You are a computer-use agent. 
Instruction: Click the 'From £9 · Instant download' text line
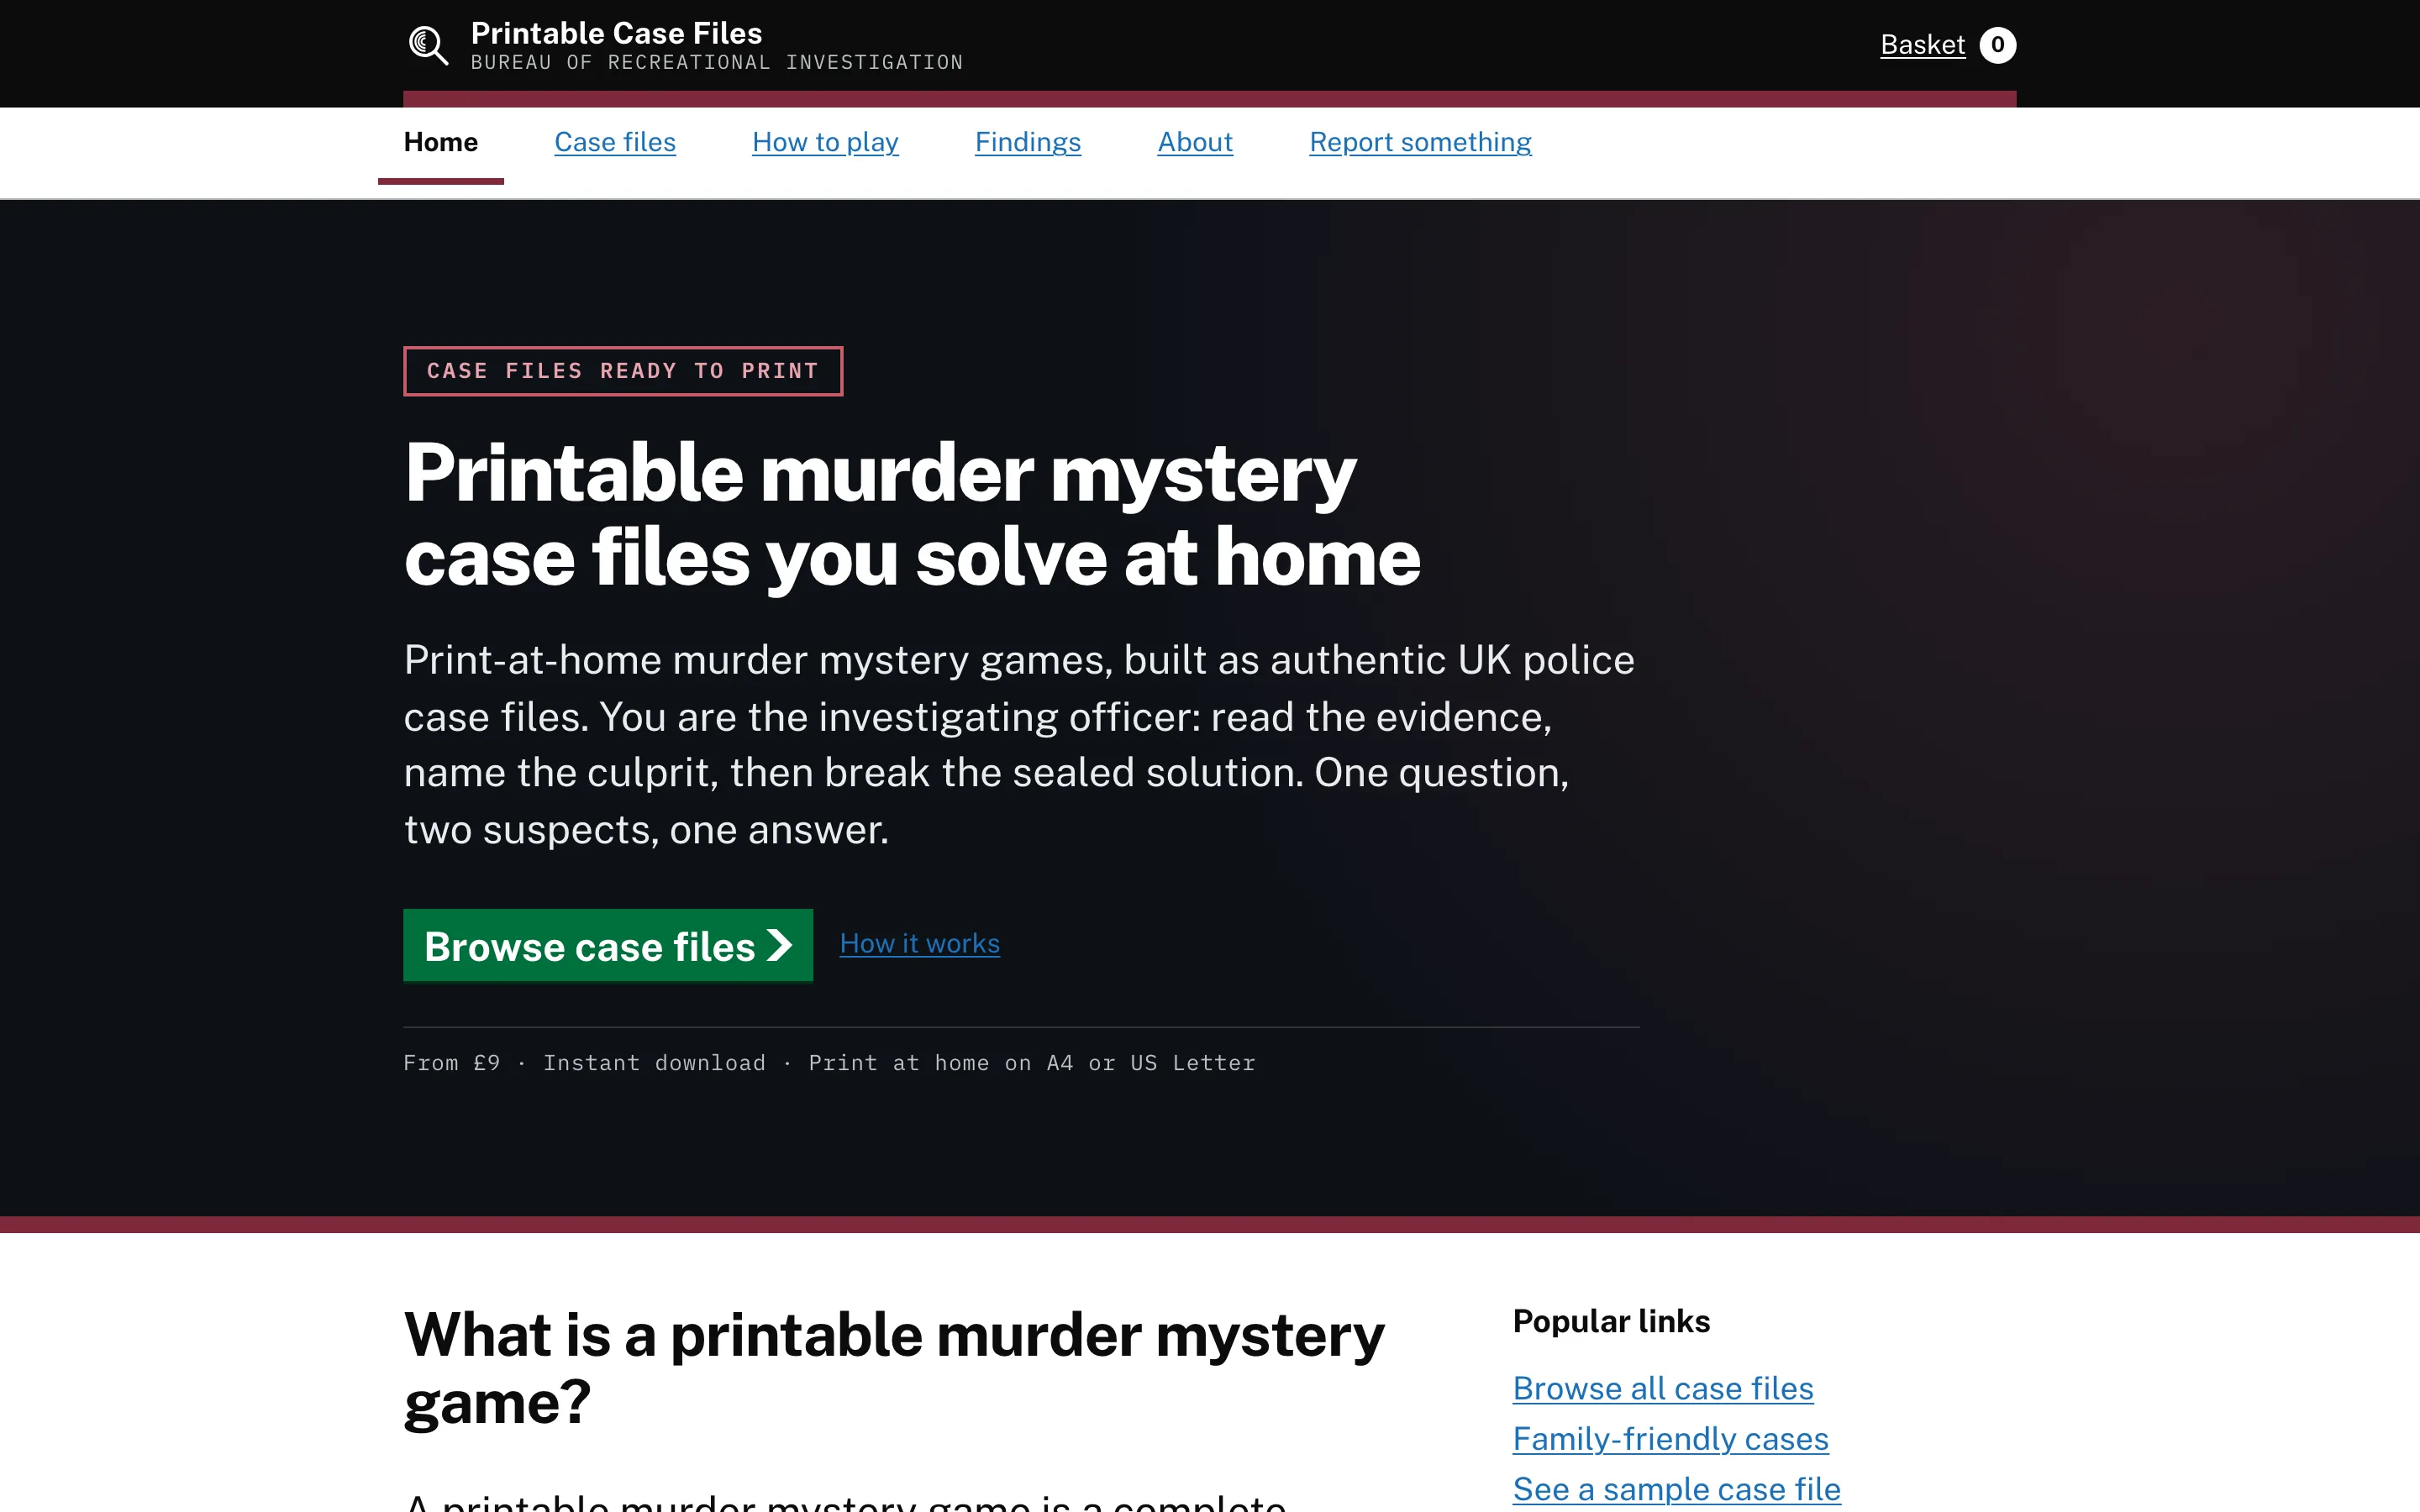pyautogui.click(x=829, y=1063)
